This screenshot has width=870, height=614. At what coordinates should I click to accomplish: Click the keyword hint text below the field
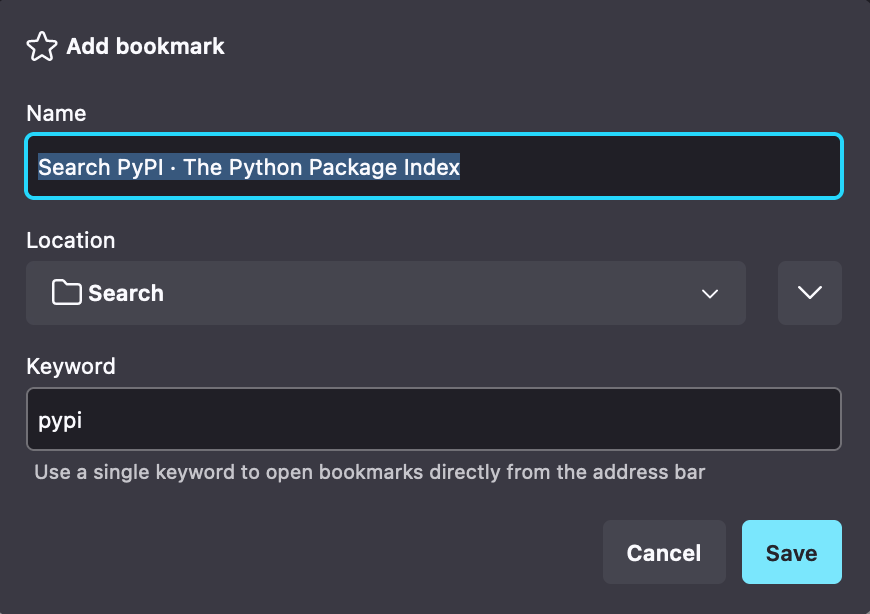tap(370, 472)
